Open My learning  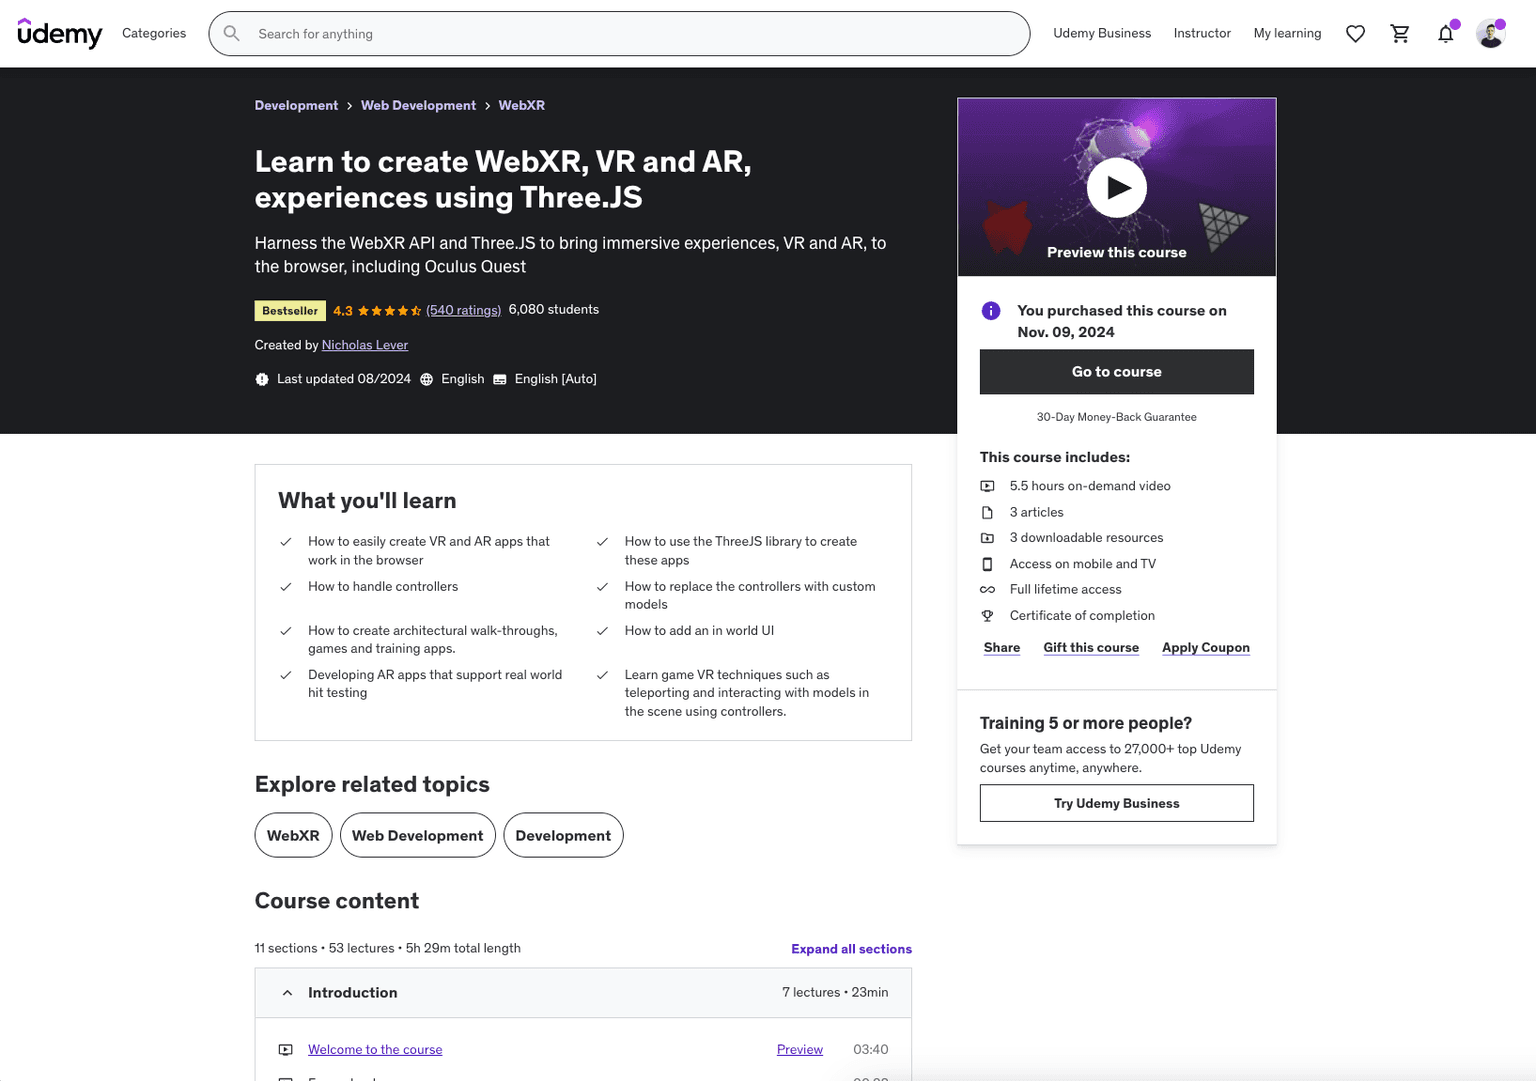tap(1287, 33)
